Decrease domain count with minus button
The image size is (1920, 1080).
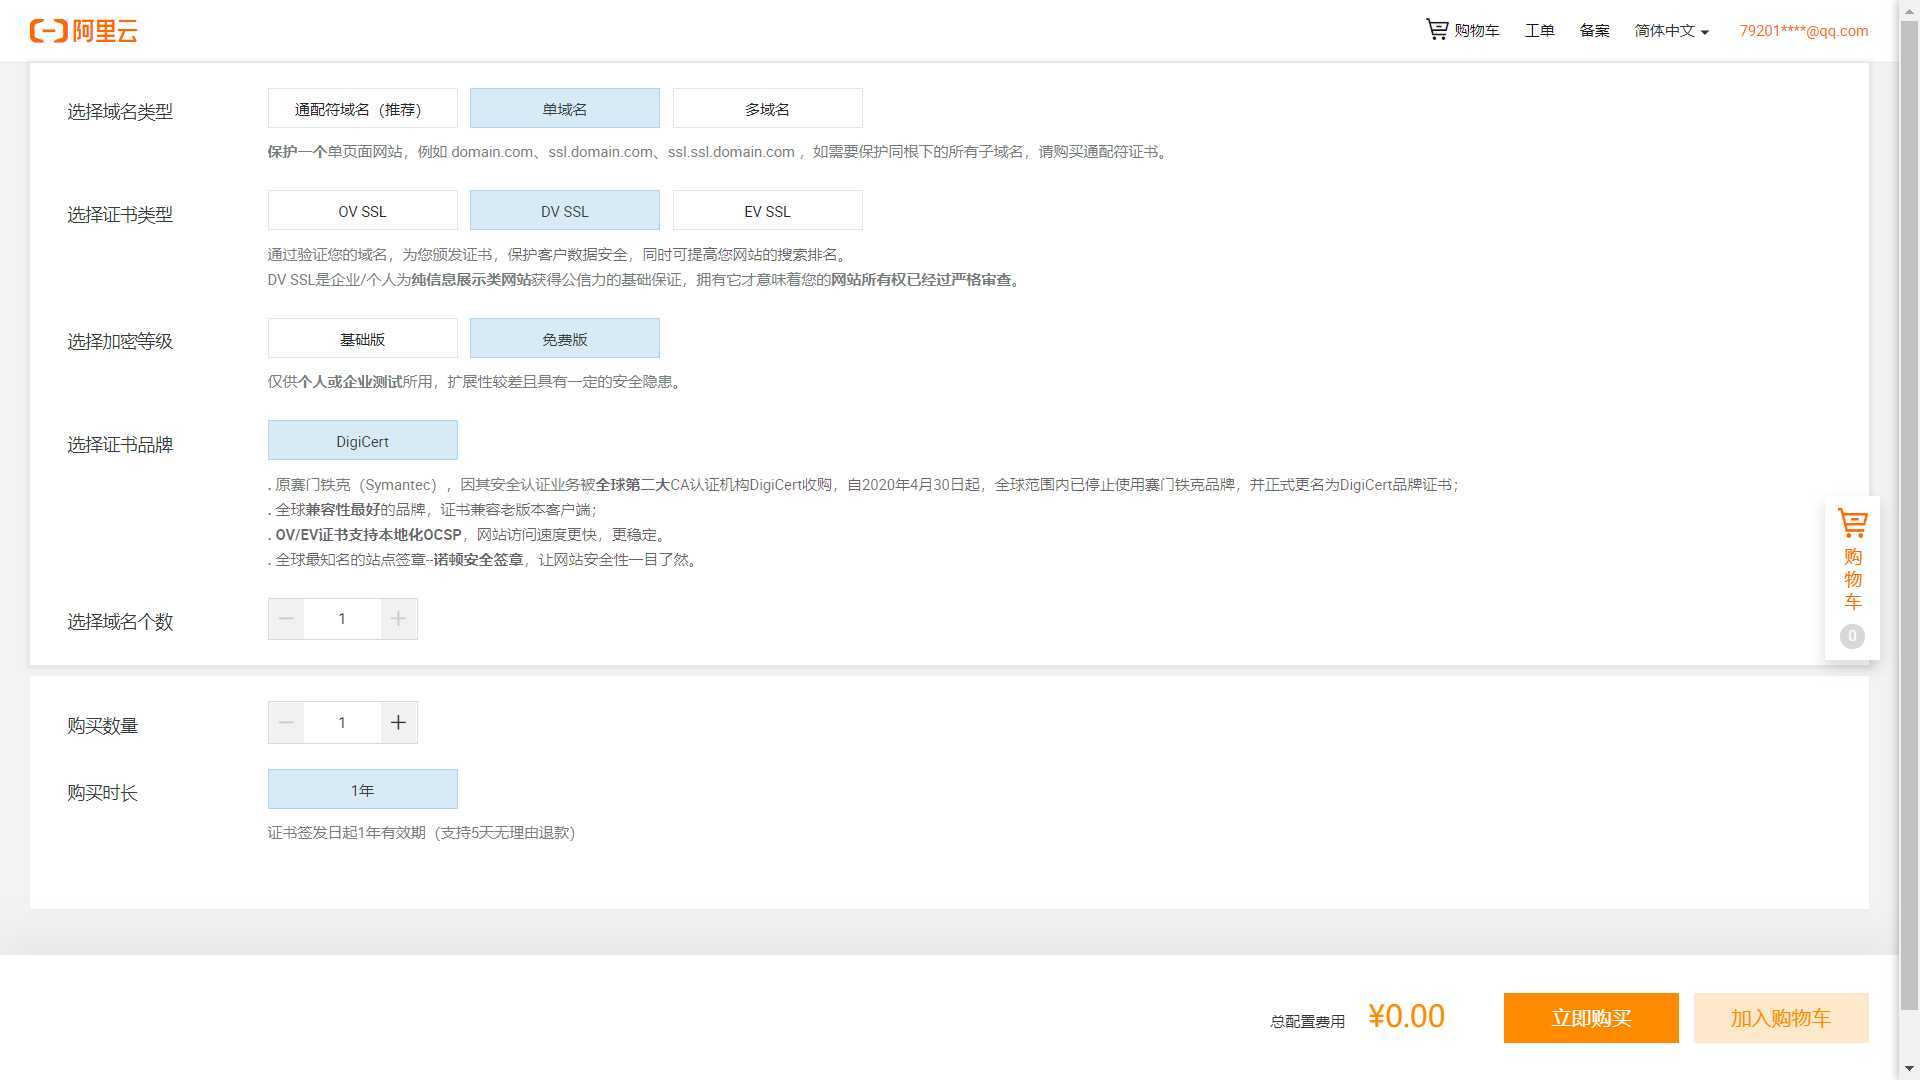[x=286, y=618]
